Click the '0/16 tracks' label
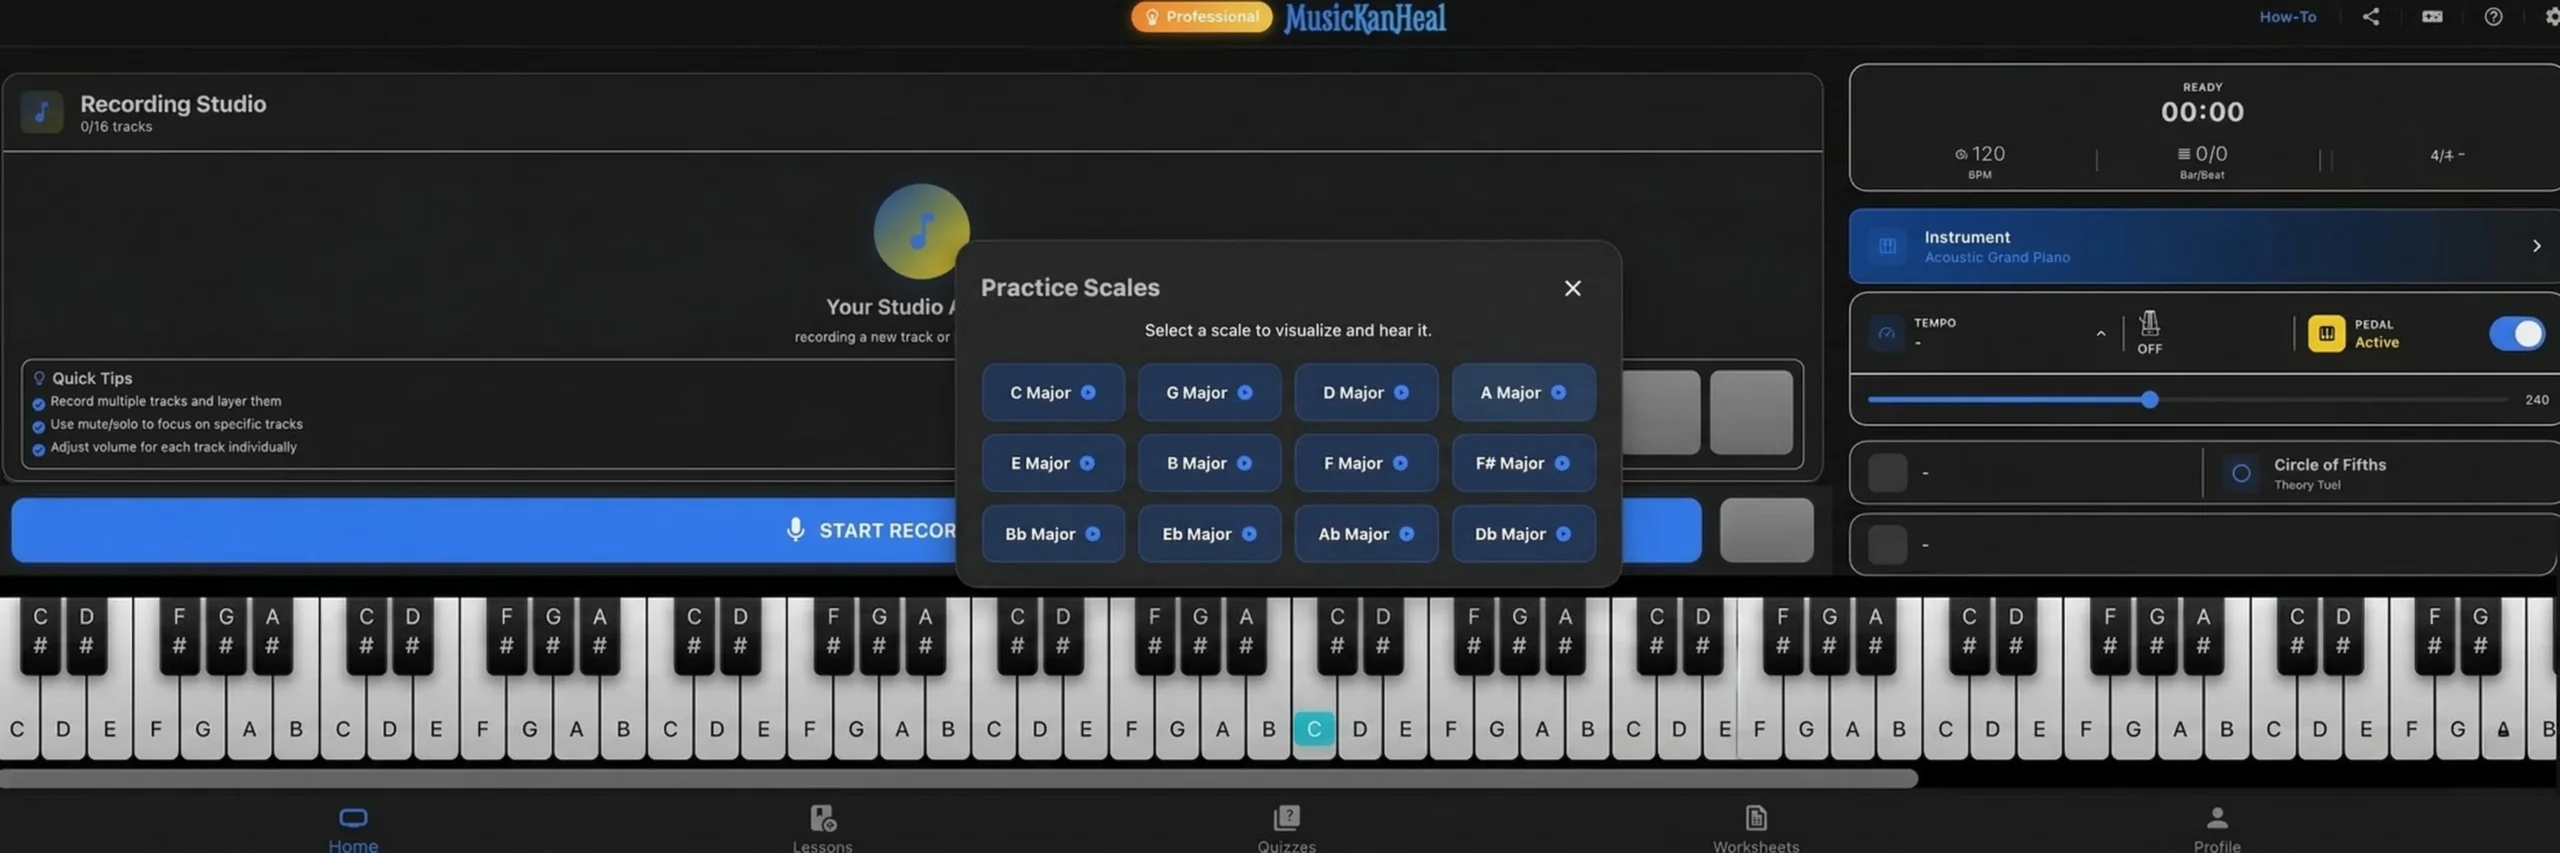Image resolution: width=2560 pixels, height=853 pixels. pyautogui.click(x=116, y=127)
